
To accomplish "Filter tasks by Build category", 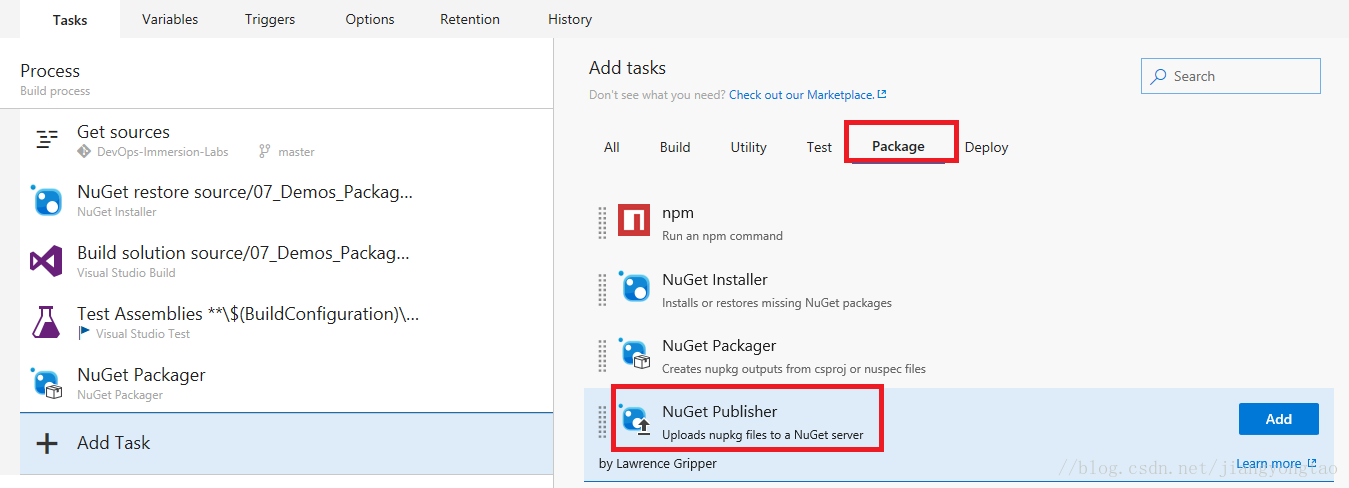I will click(675, 147).
